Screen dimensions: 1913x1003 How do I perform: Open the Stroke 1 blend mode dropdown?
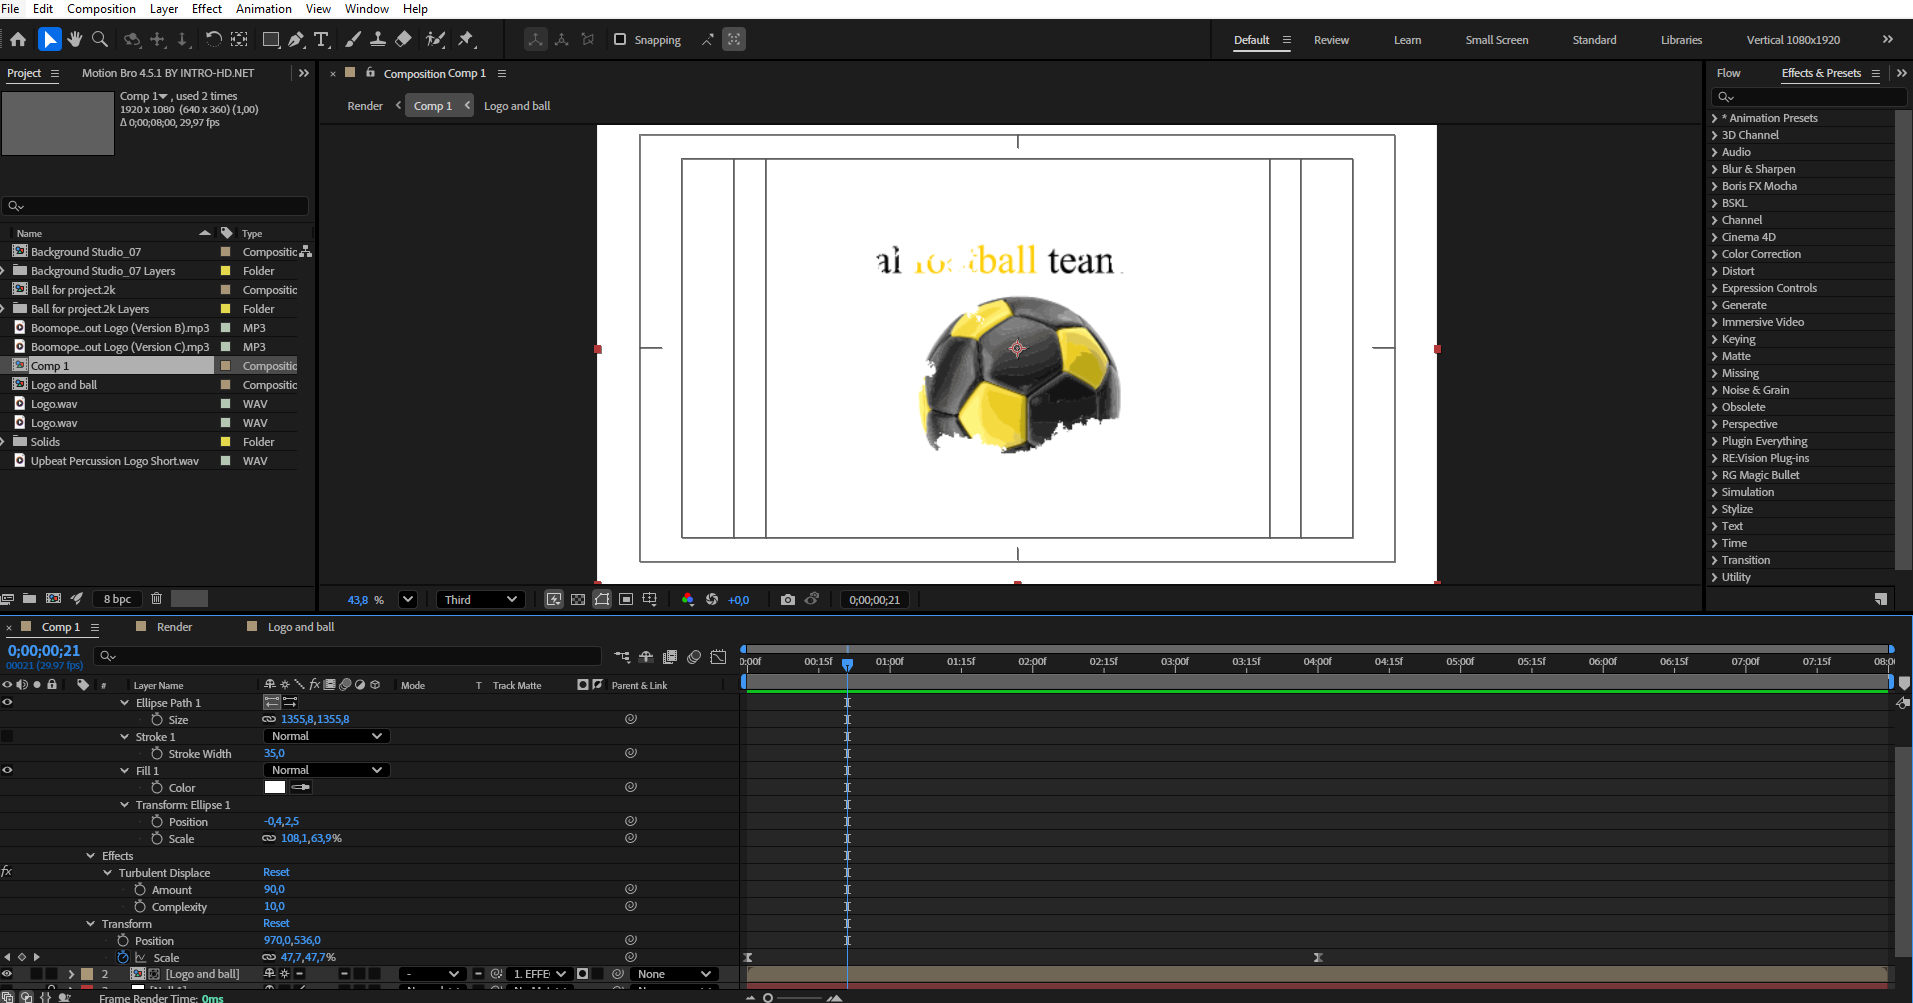click(x=326, y=737)
